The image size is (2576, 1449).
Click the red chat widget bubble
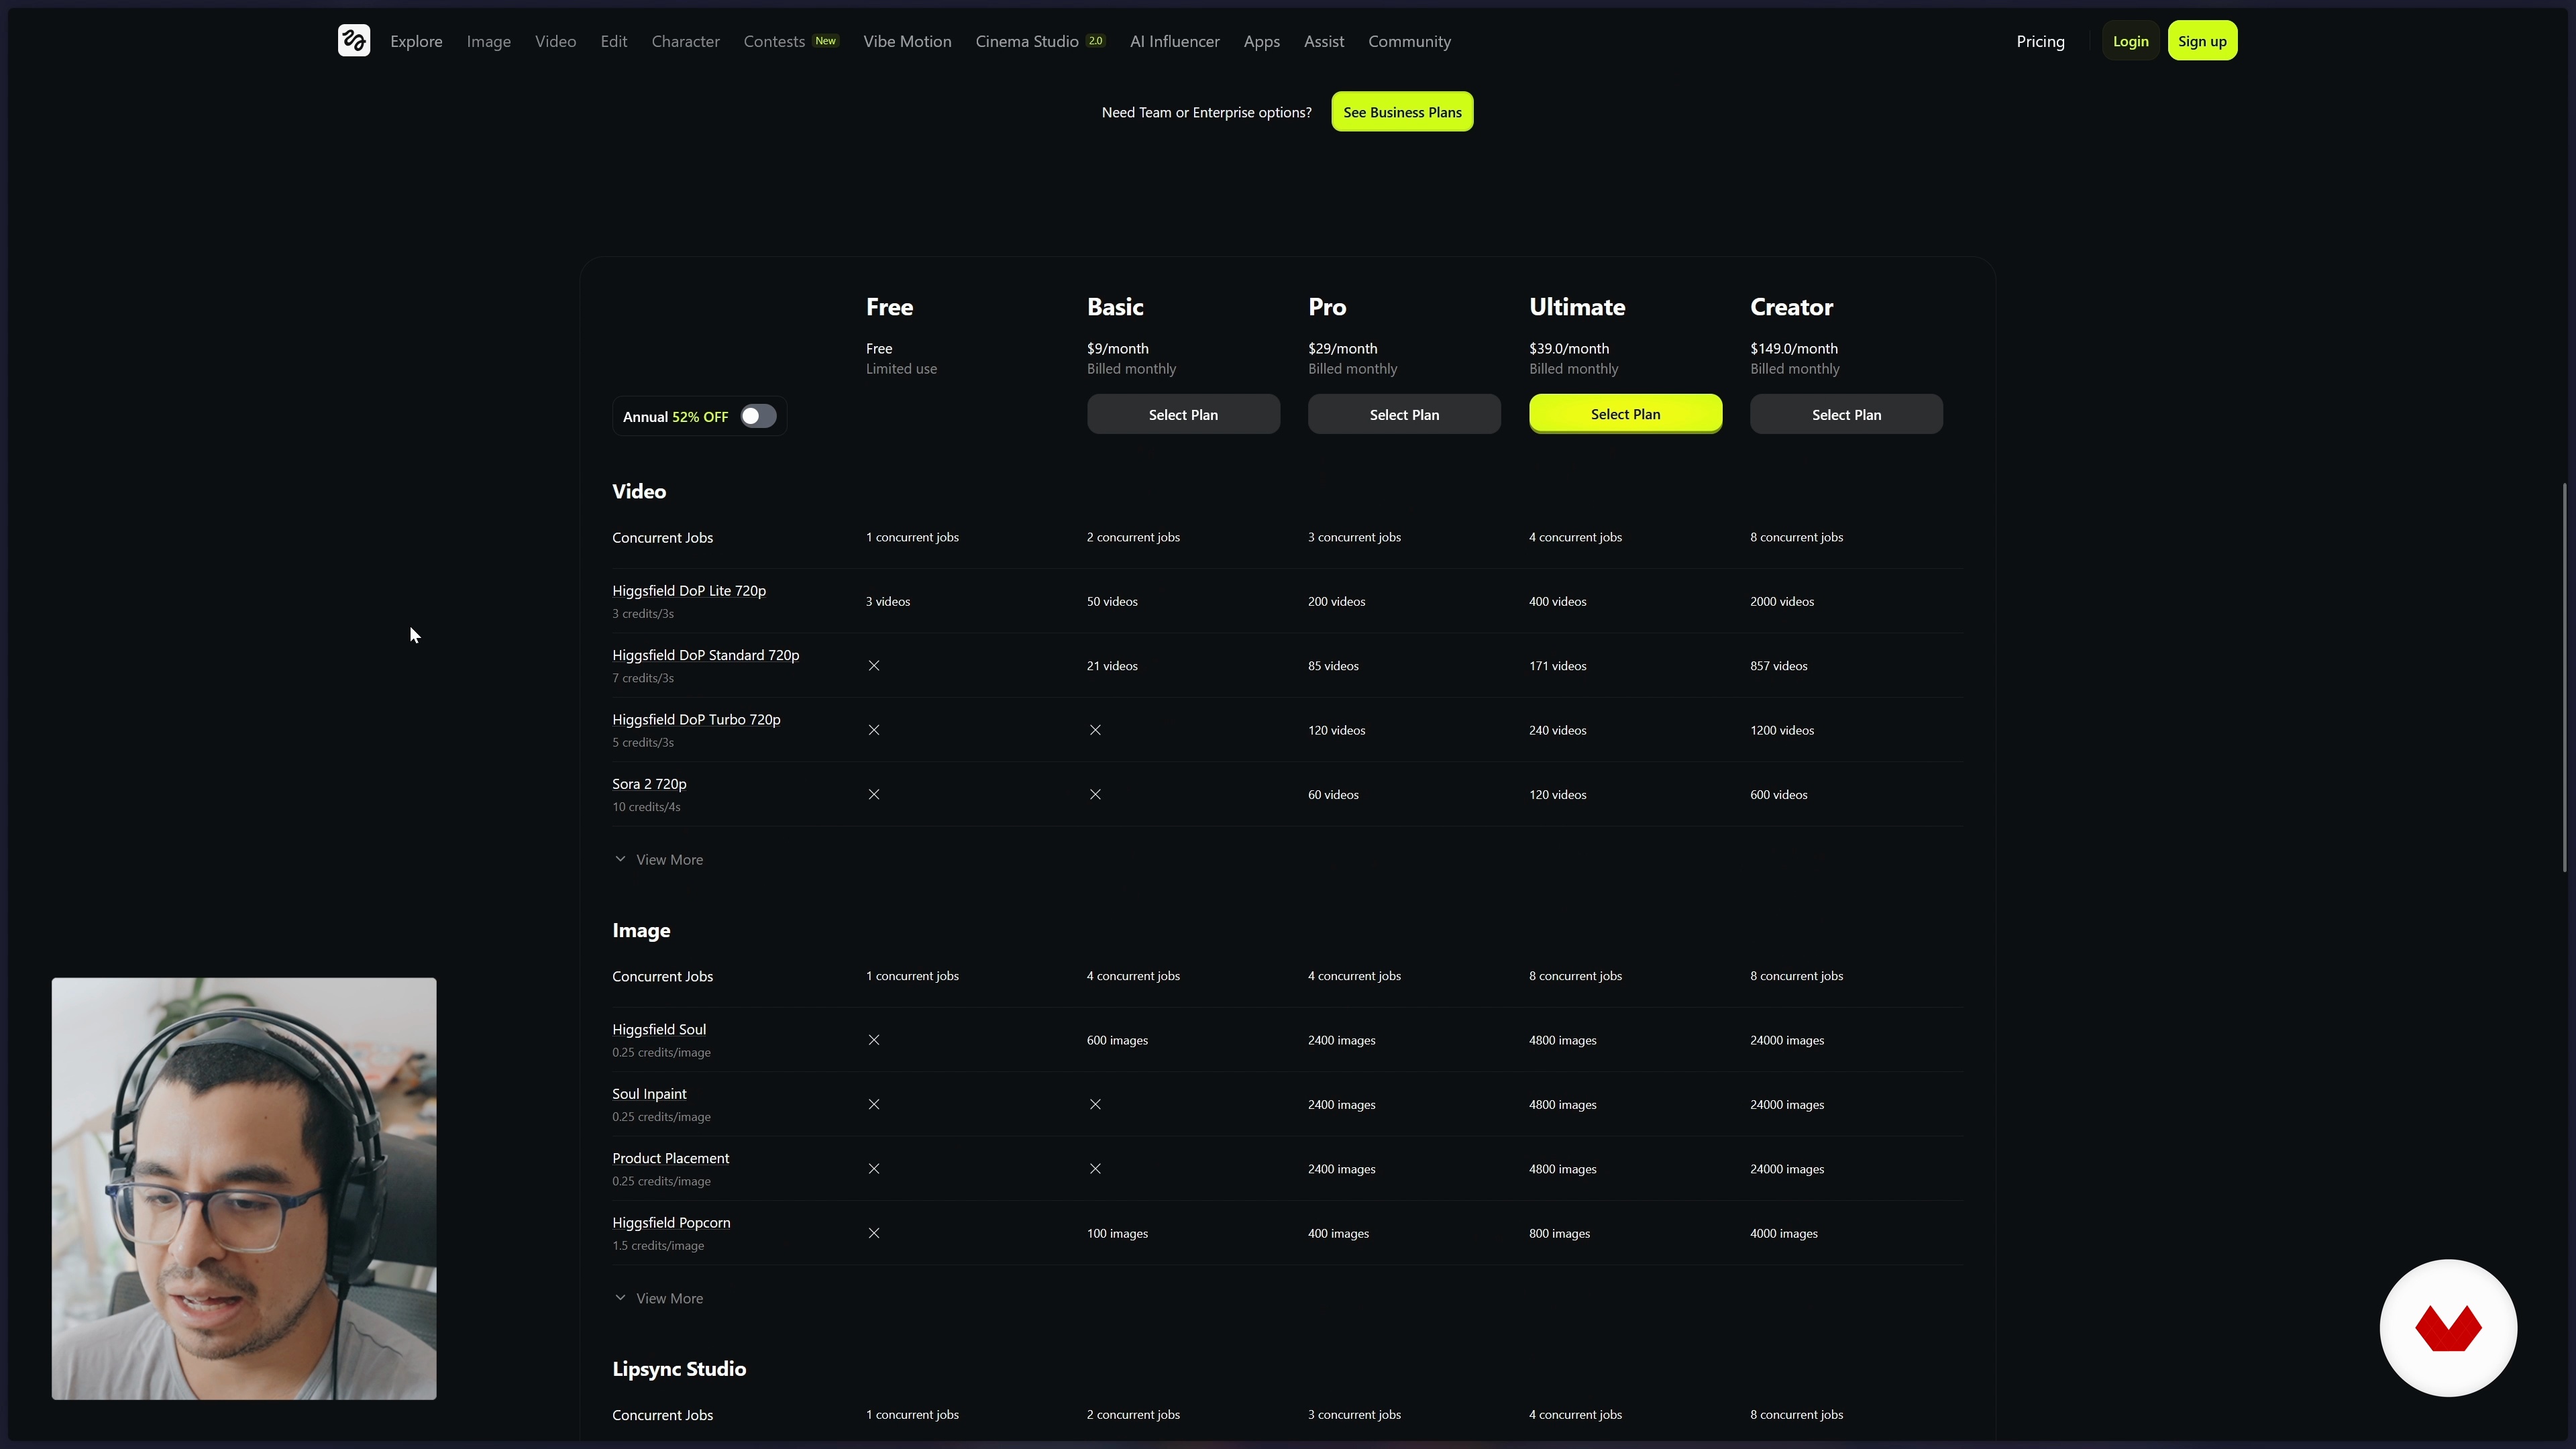point(2448,1328)
